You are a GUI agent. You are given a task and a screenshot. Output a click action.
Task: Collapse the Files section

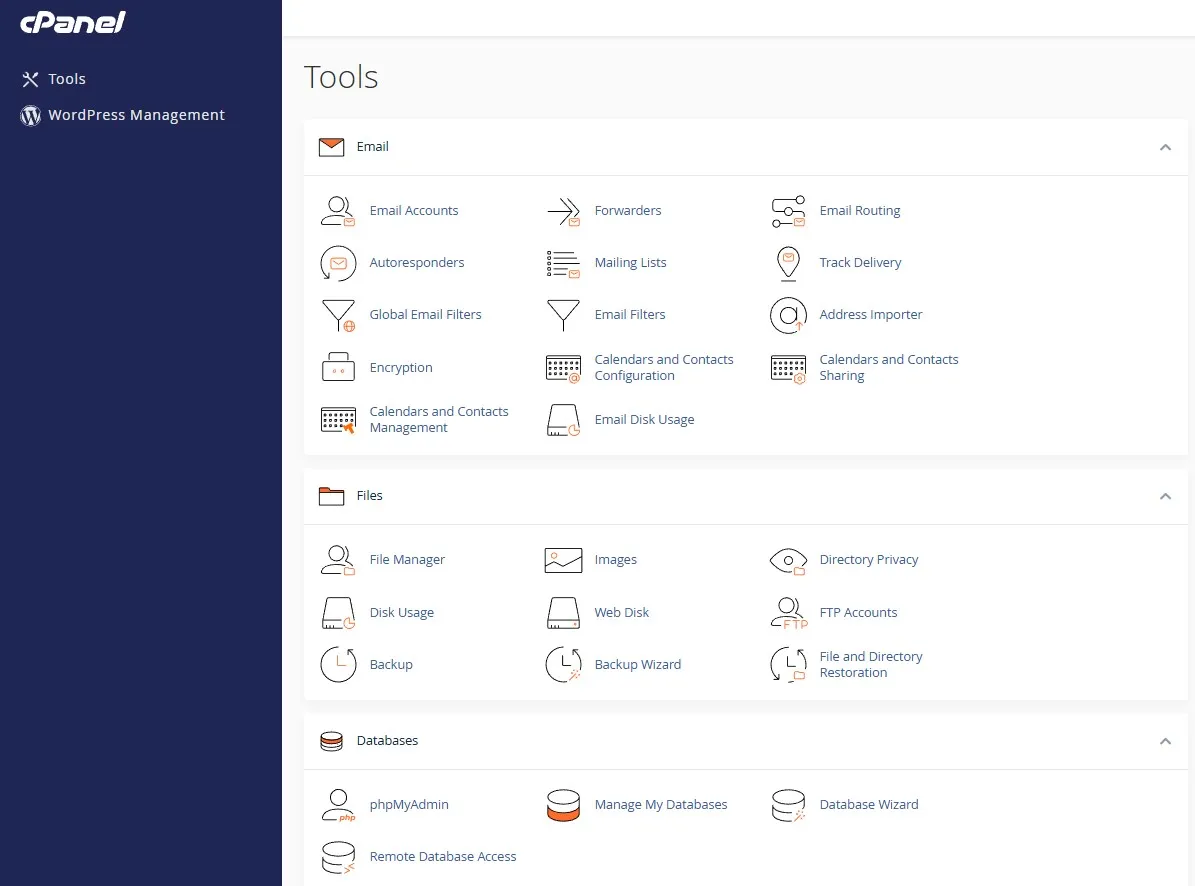(x=1165, y=496)
